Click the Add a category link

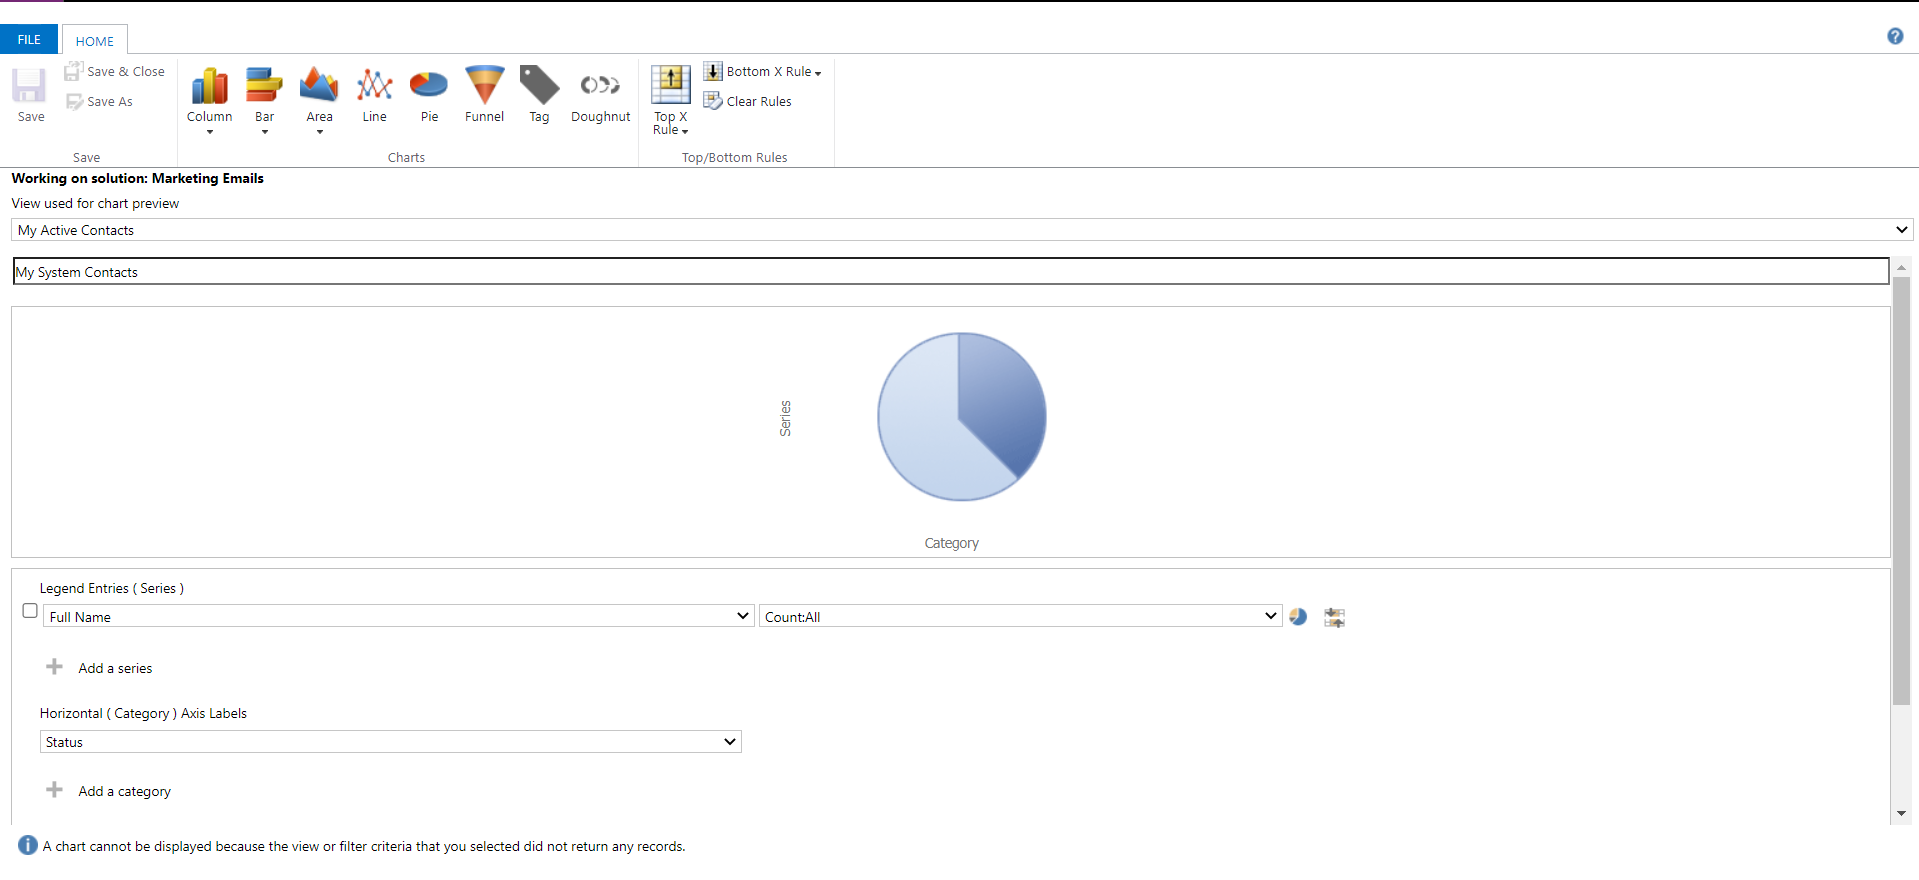[x=124, y=791]
